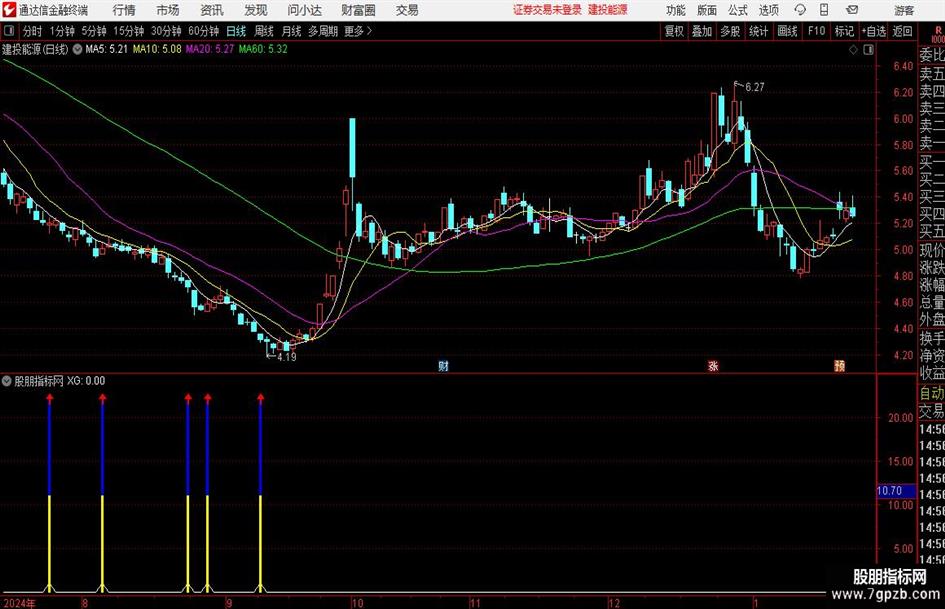Open the messages envelope icon
The height and width of the screenshot is (609, 945).
[x=852, y=10]
